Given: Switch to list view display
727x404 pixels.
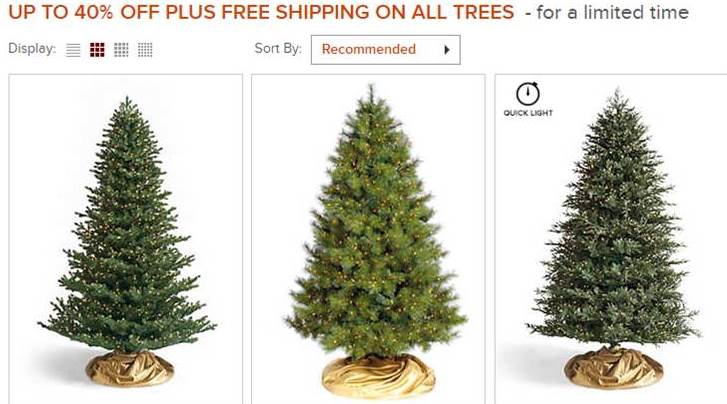Looking at the screenshot, I should click(x=73, y=50).
